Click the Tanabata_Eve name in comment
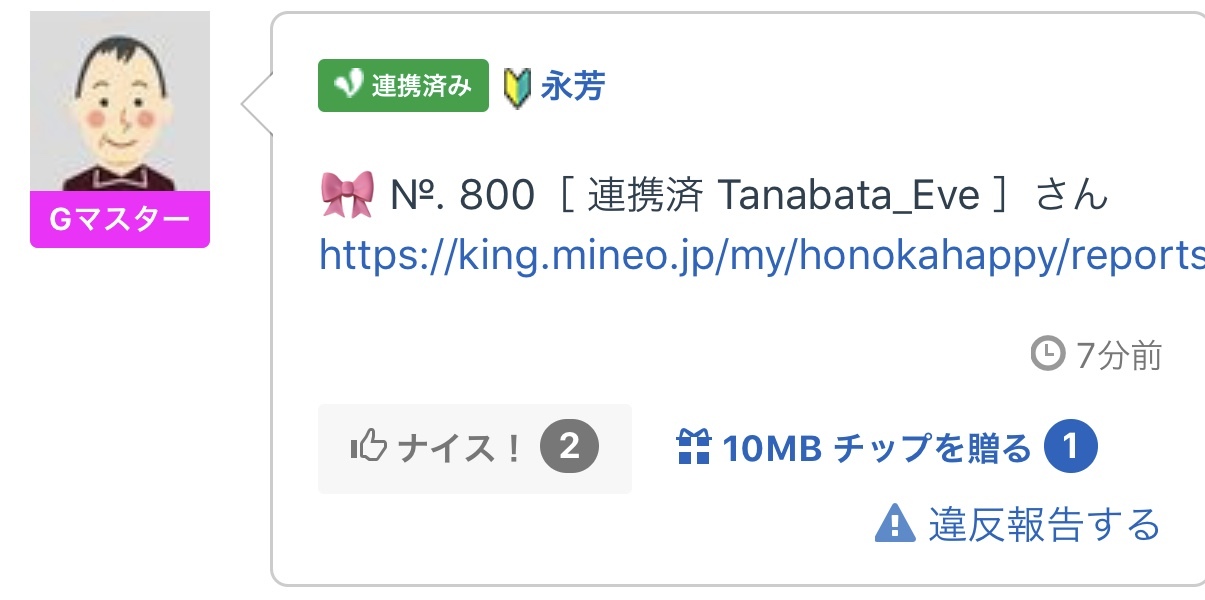This screenshot has width=1205, height=600. (x=848, y=196)
